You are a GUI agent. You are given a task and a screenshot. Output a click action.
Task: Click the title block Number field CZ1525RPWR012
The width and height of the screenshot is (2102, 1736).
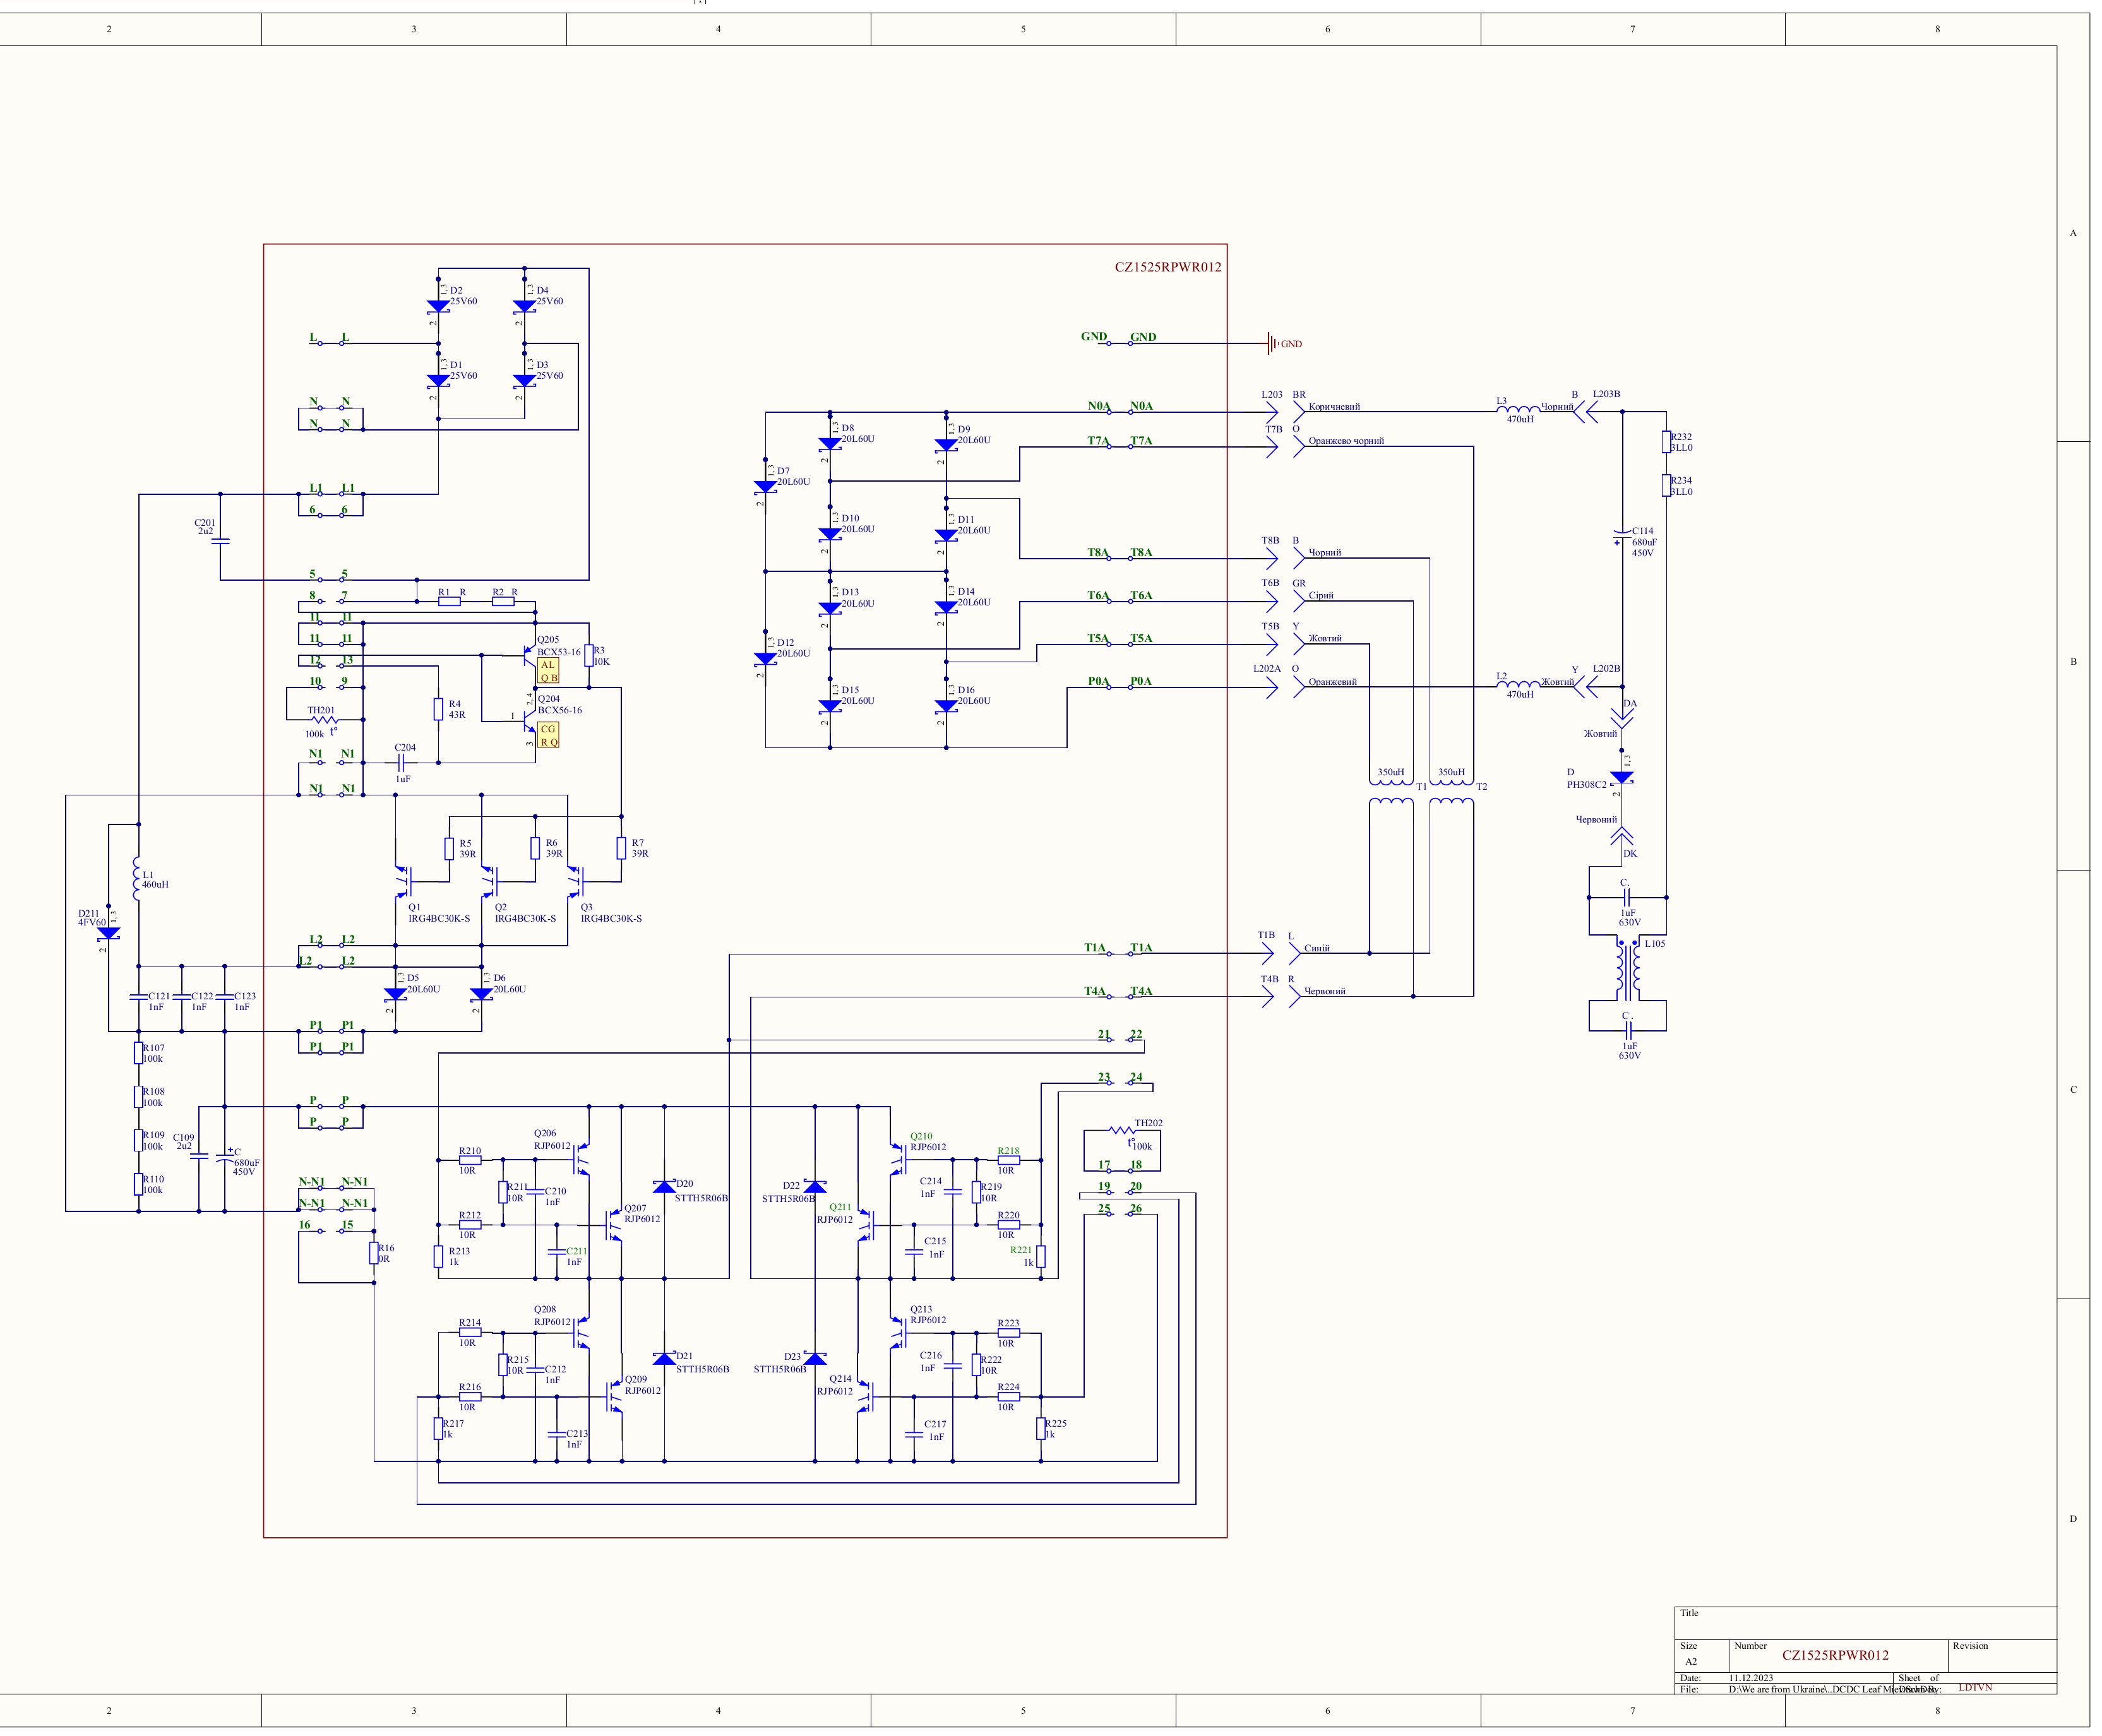click(x=1835, y=1655)
